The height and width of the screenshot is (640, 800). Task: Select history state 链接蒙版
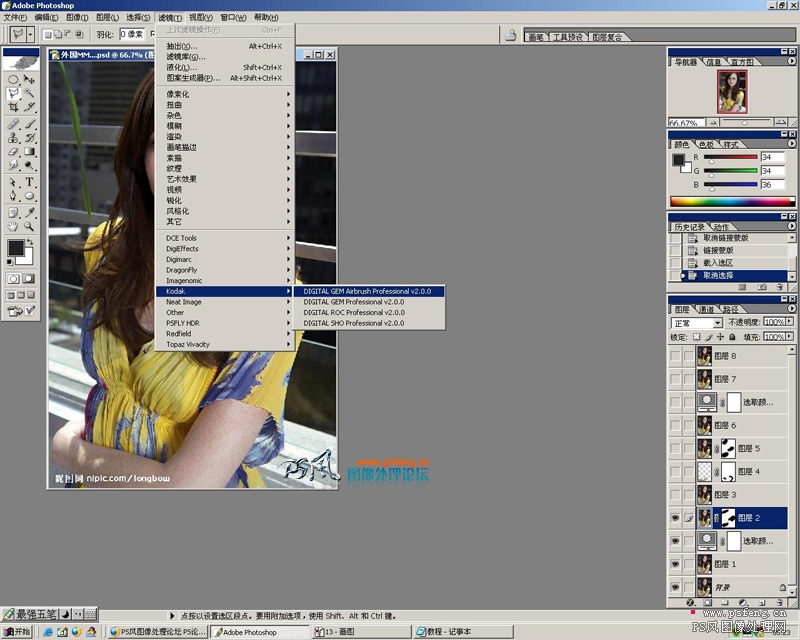pyautogui.click(x=735, y=251)
